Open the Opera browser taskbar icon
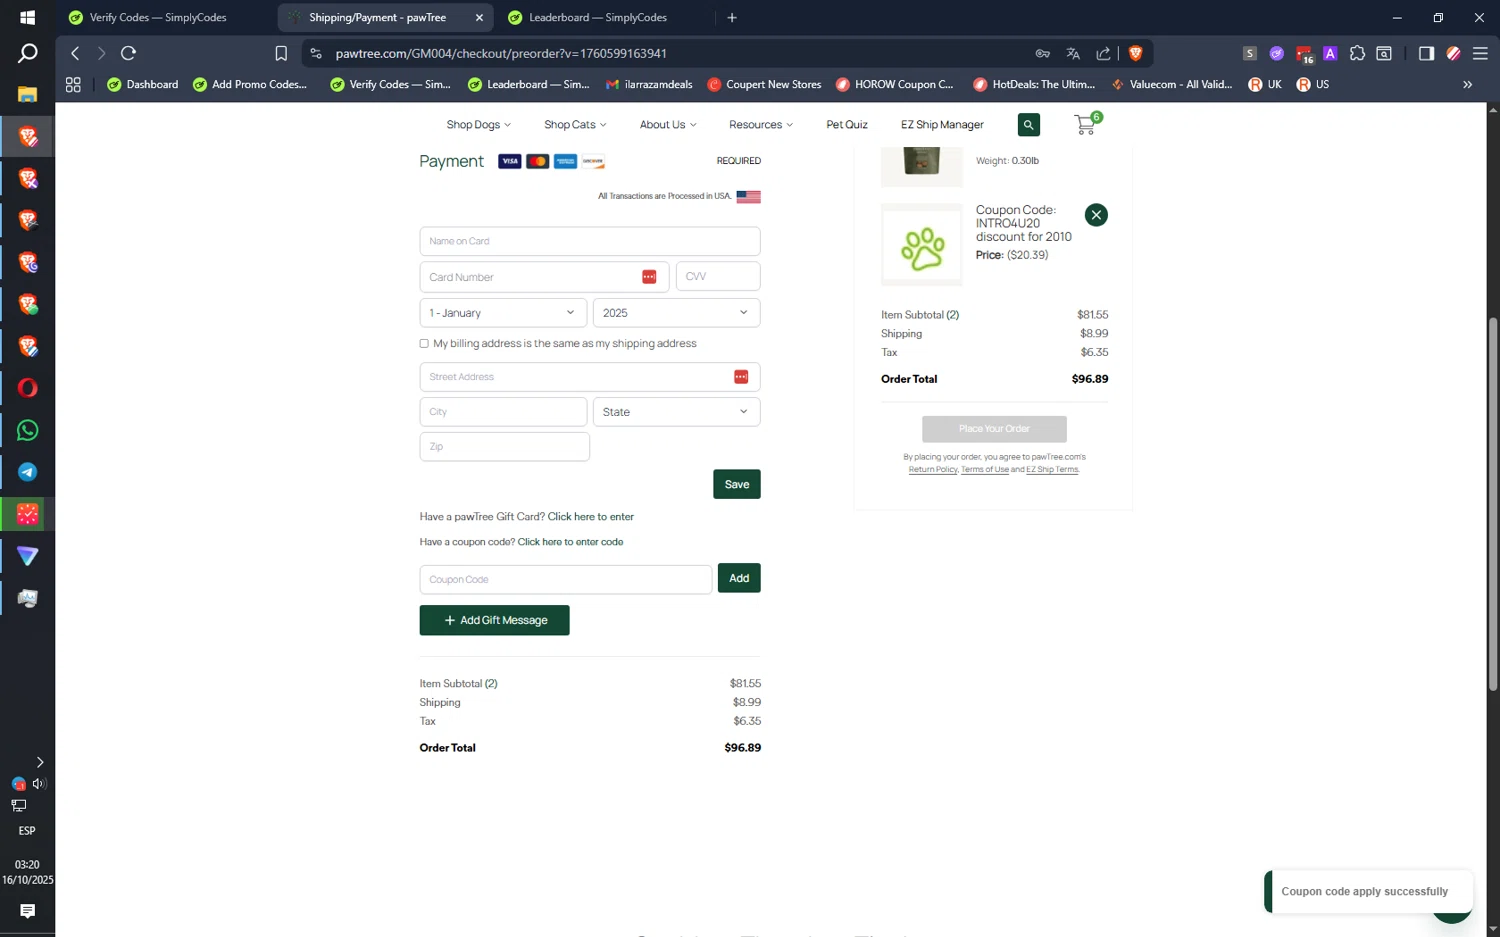Screen dimensions: 1500x937 (27, 388)
